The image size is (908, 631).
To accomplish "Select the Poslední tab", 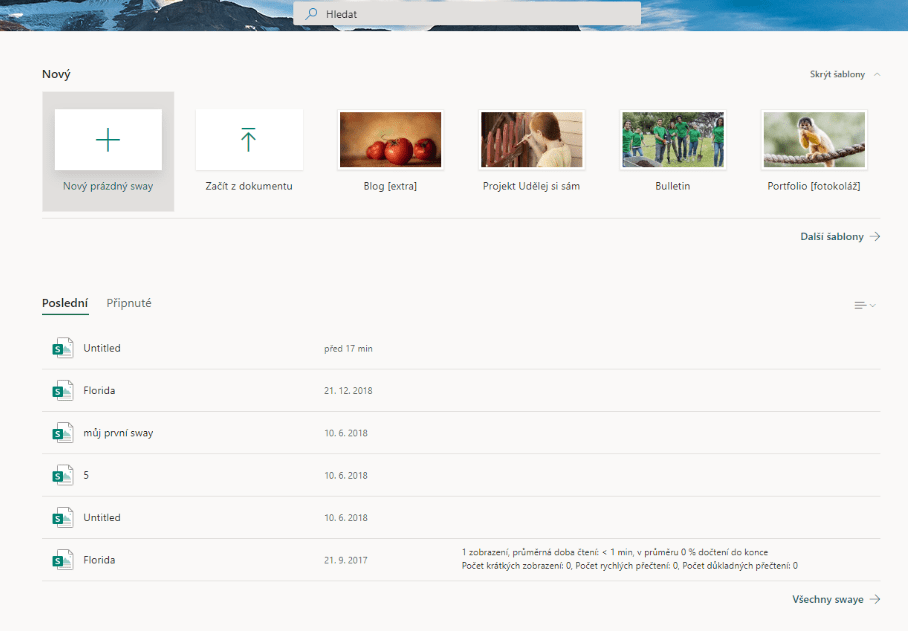I will 65,303.
